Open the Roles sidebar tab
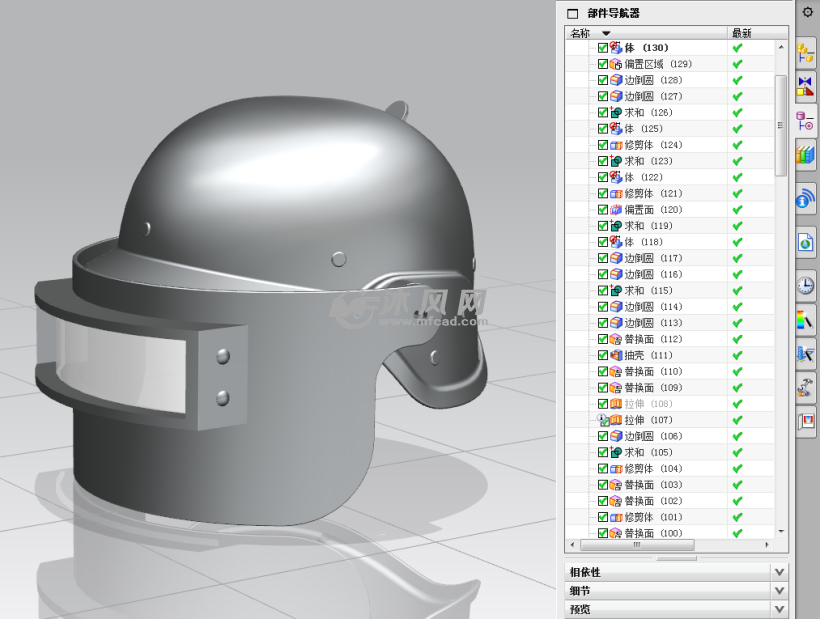The width and height of the screenshot is (820, 619). [x=805, y=421]
